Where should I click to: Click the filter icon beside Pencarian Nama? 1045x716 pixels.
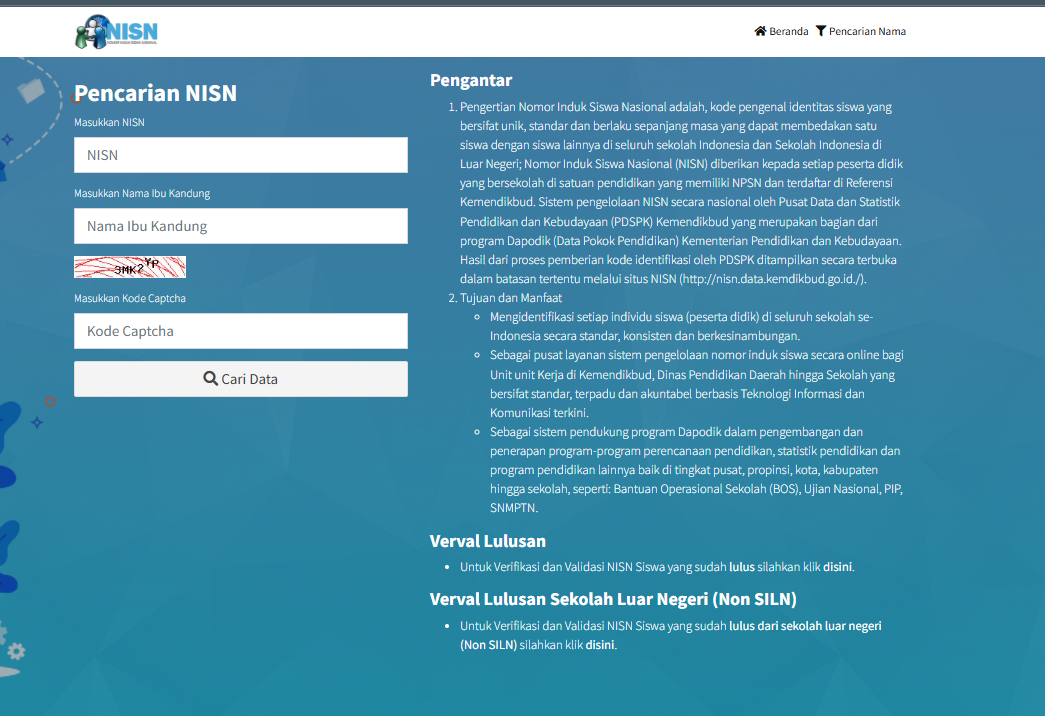[x=821, y=31]
